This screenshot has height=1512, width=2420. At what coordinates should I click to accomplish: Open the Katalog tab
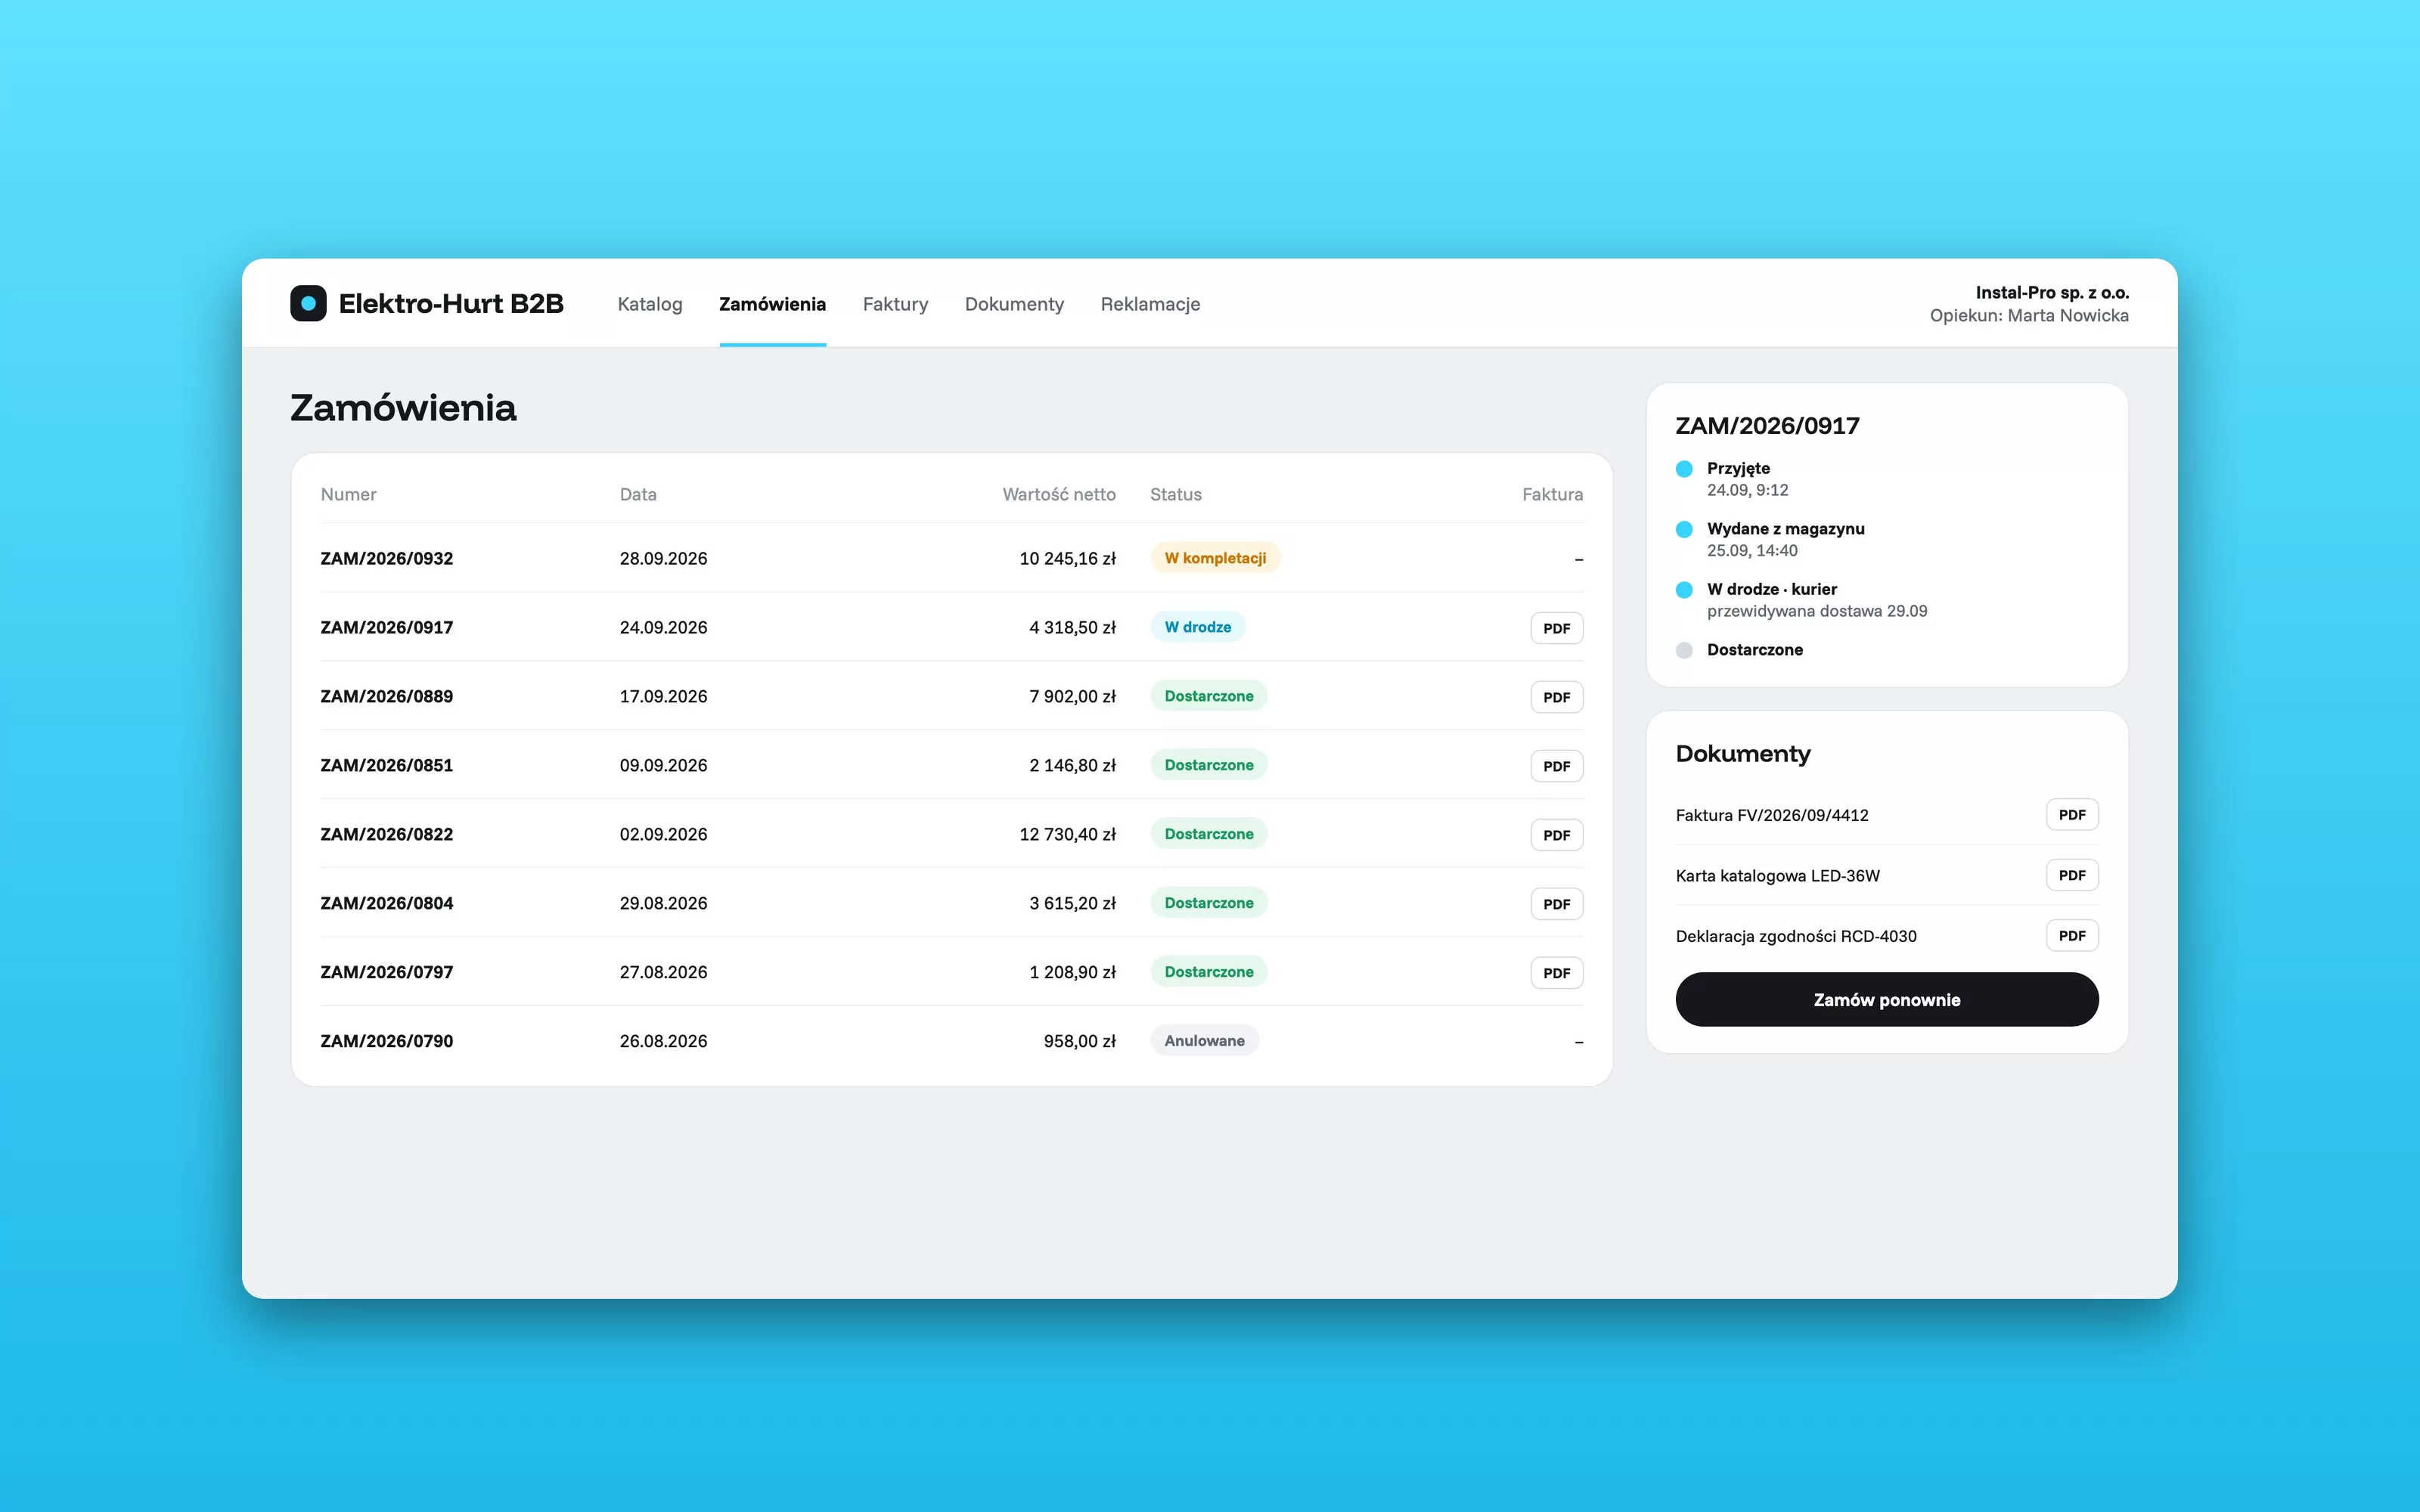pyautogui.click(x=650, y=304)
